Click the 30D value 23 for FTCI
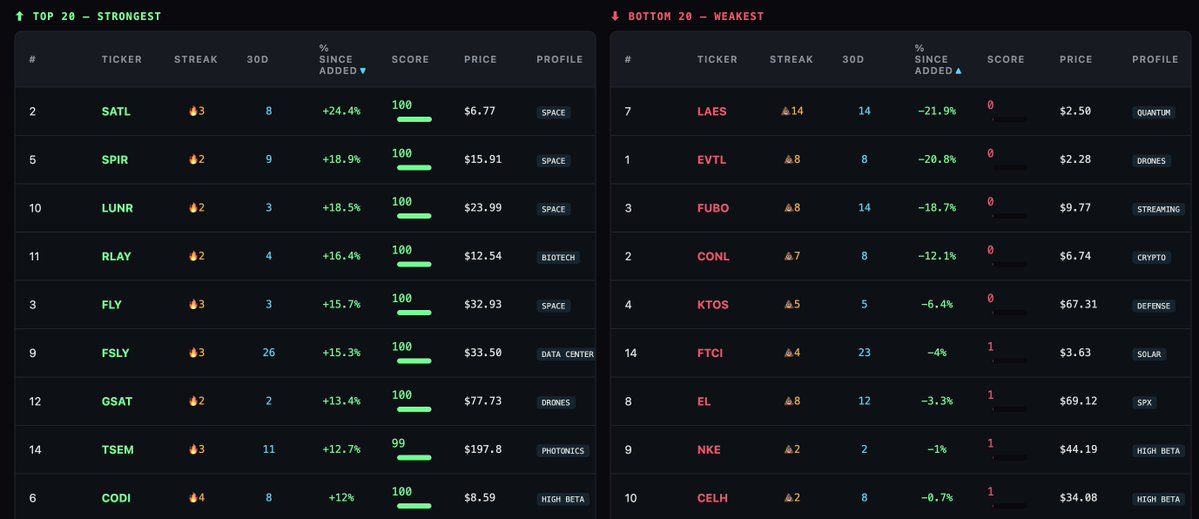 tap(865, 352)
